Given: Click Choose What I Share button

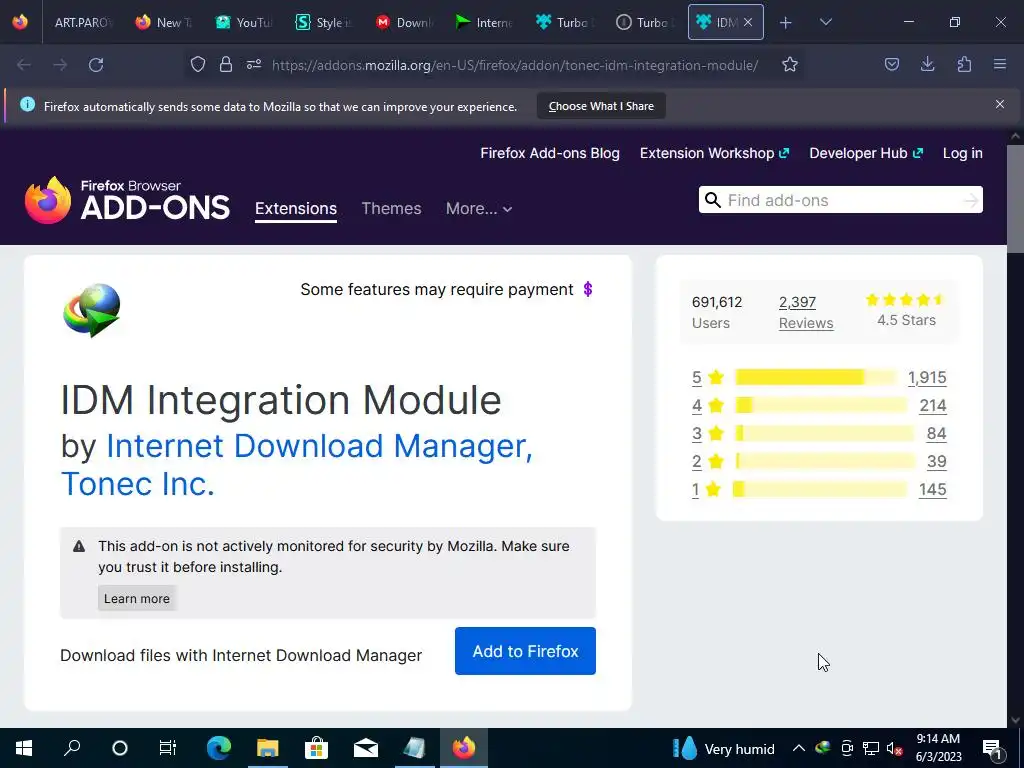Looking at the screenshot, I should click(601, 106).
